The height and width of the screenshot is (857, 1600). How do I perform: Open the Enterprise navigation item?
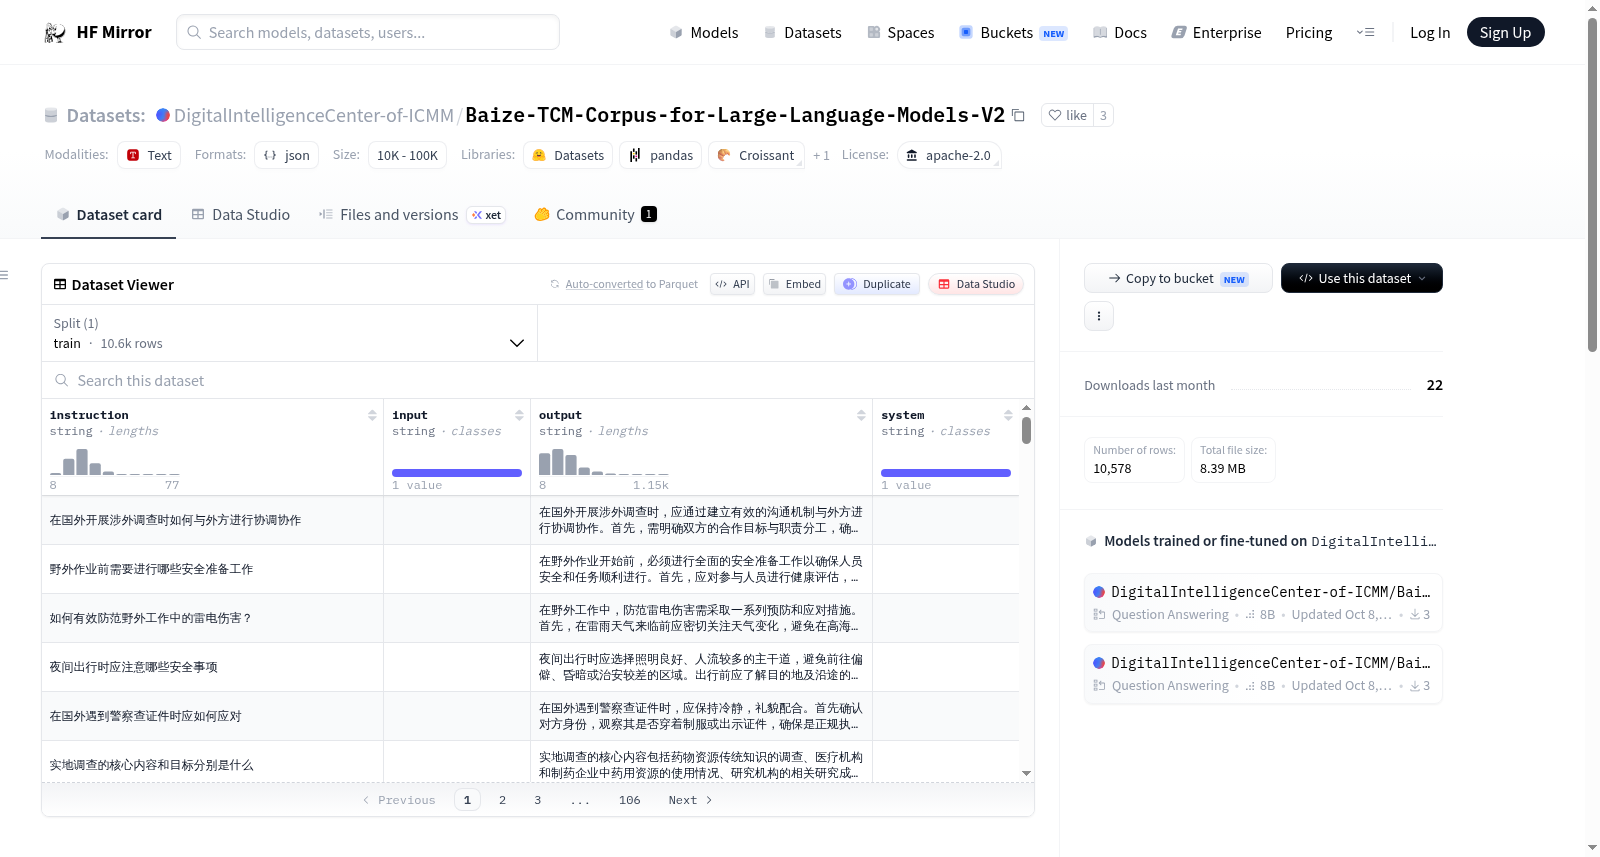click(x=1216, y=32)
